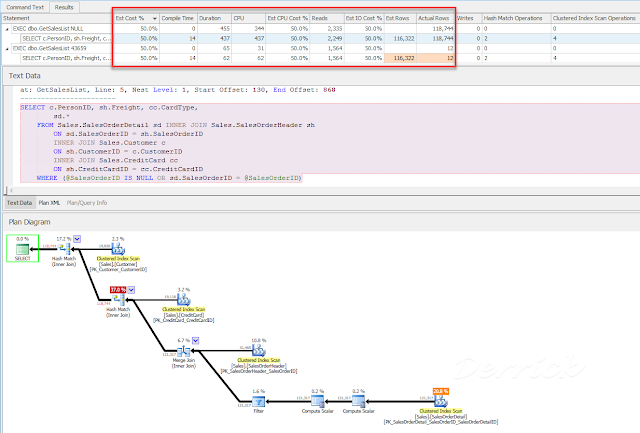Select the SELECT root node in plan diagram
Image resolution: width=640 pixels, height=433 pixels.
point(22,249)
